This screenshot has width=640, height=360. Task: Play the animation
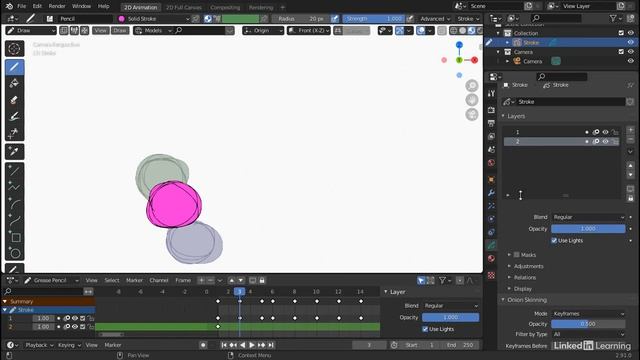point(252,345)
